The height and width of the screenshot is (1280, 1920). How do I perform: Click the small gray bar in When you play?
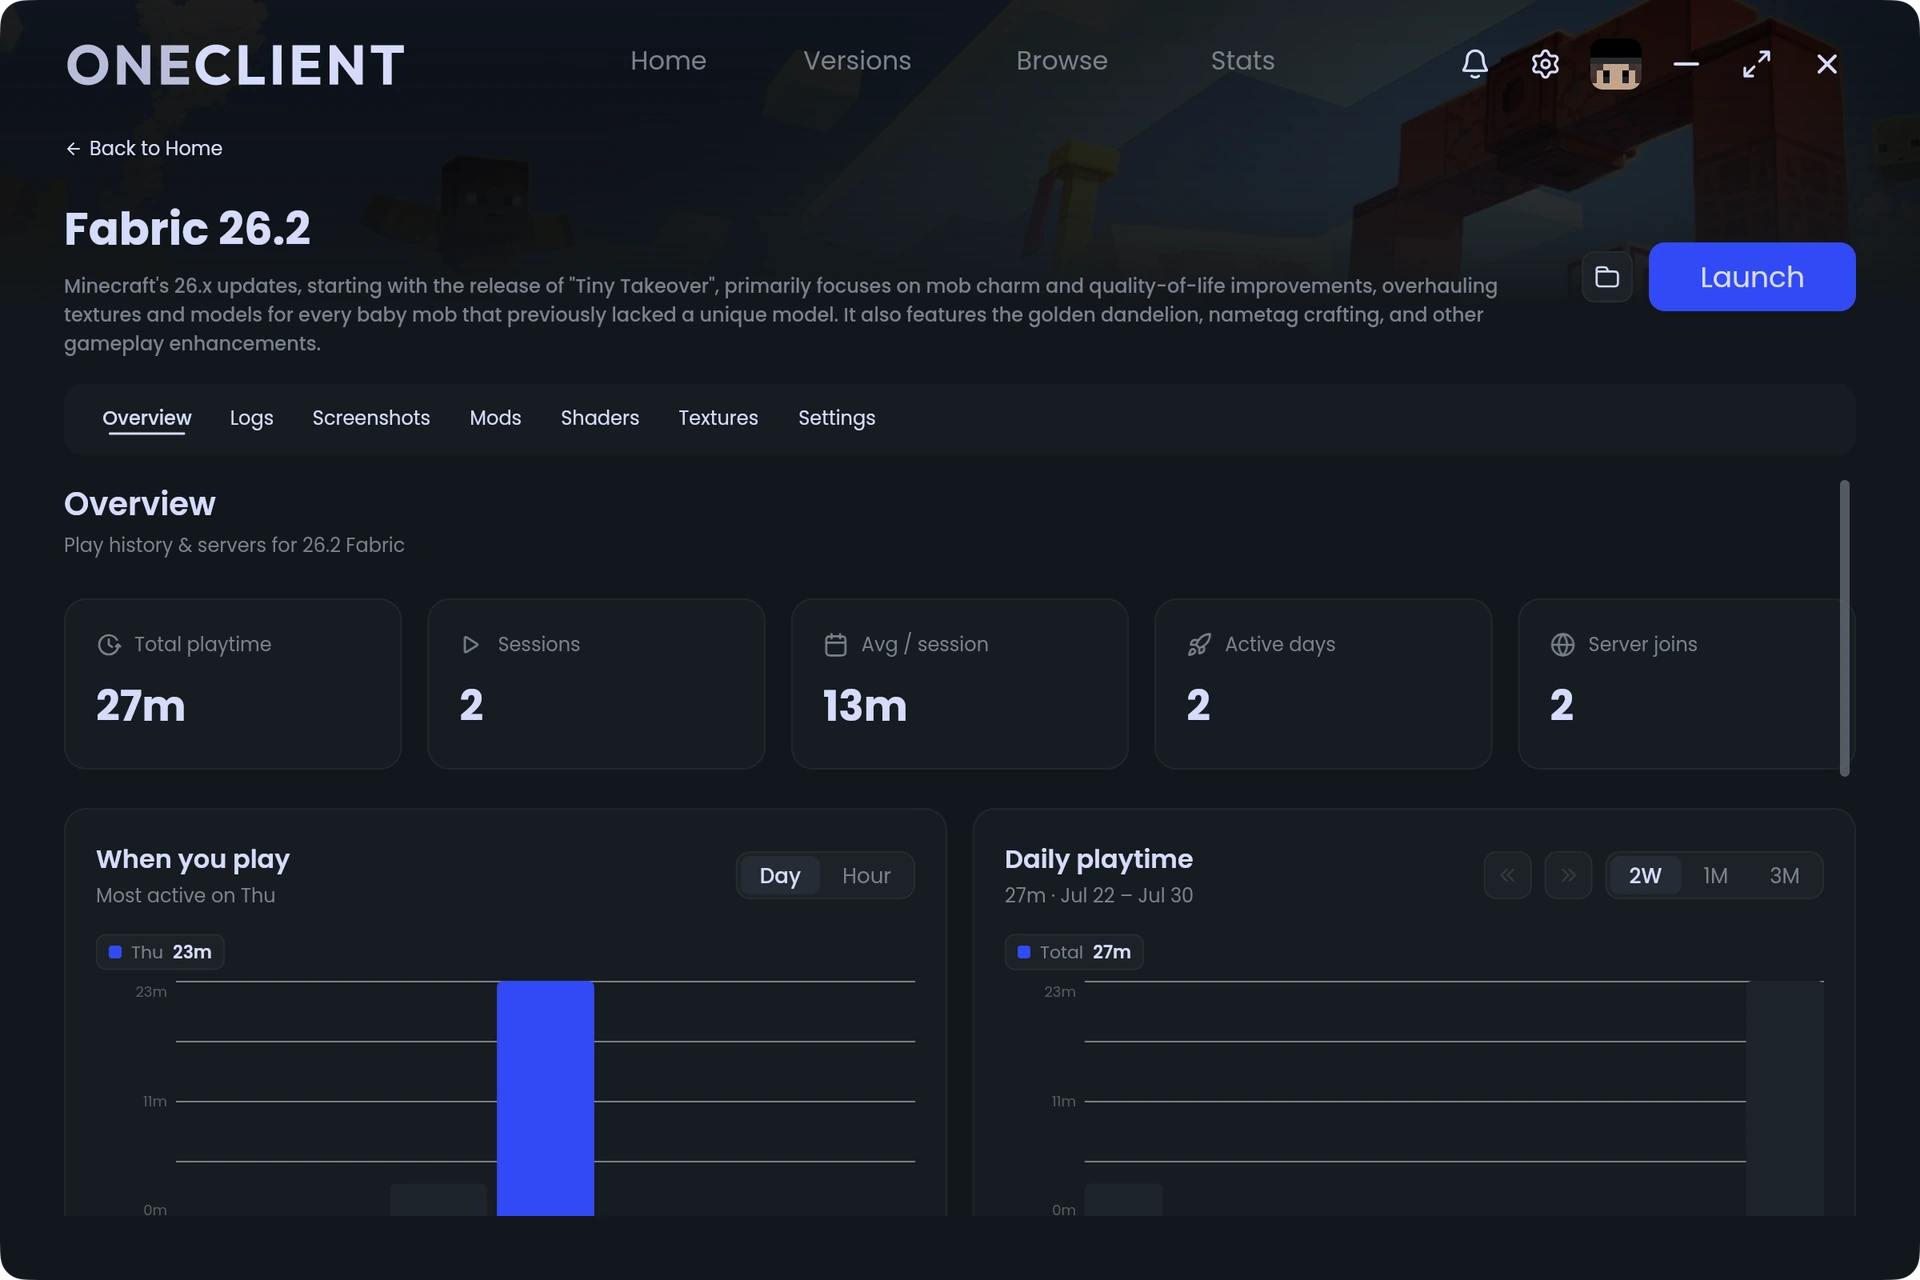point(438,1200)
